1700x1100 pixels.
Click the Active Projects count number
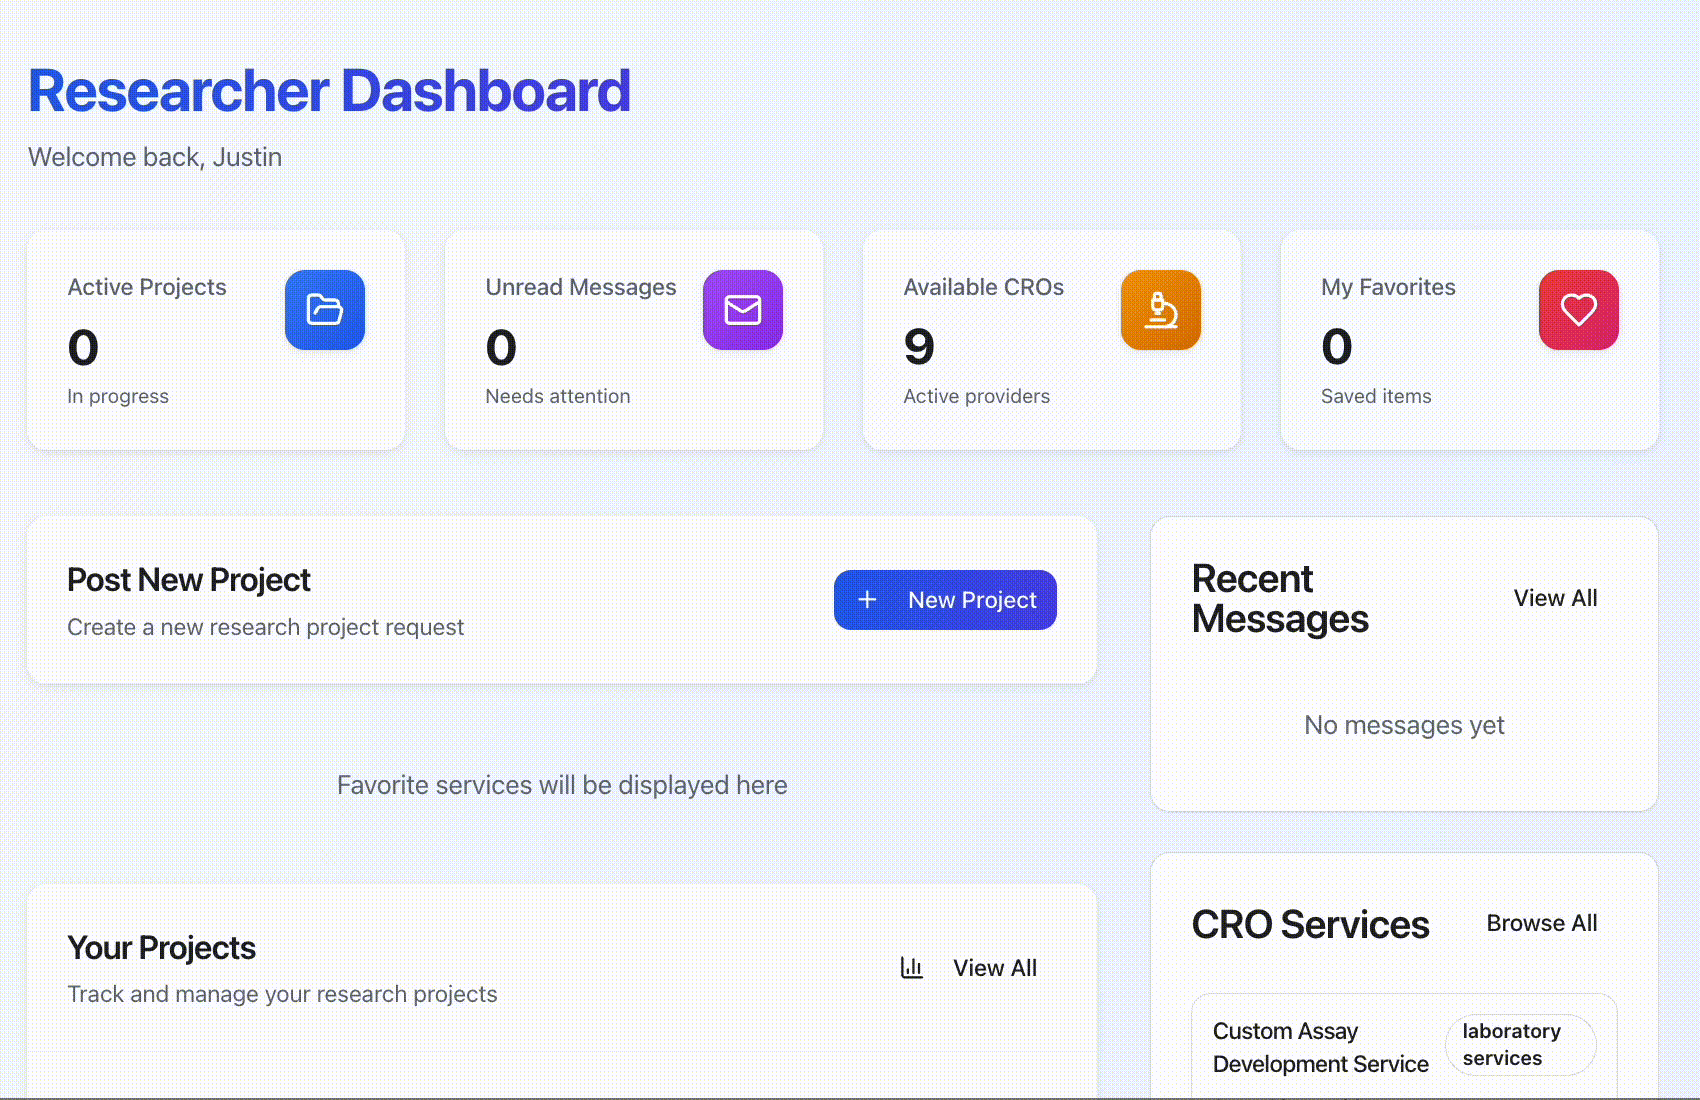pyautogui.click(x=83, y=347)
